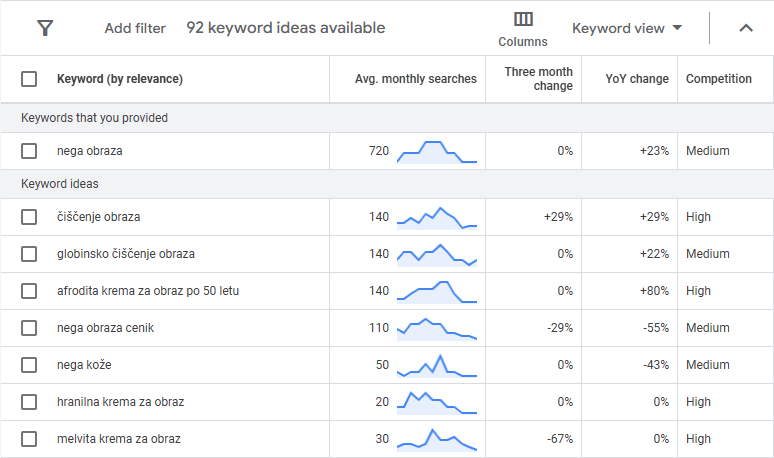This screenshot has height=458, width=774.
Task: Open the Keyword view dropdown
Action: click(627, 28)
